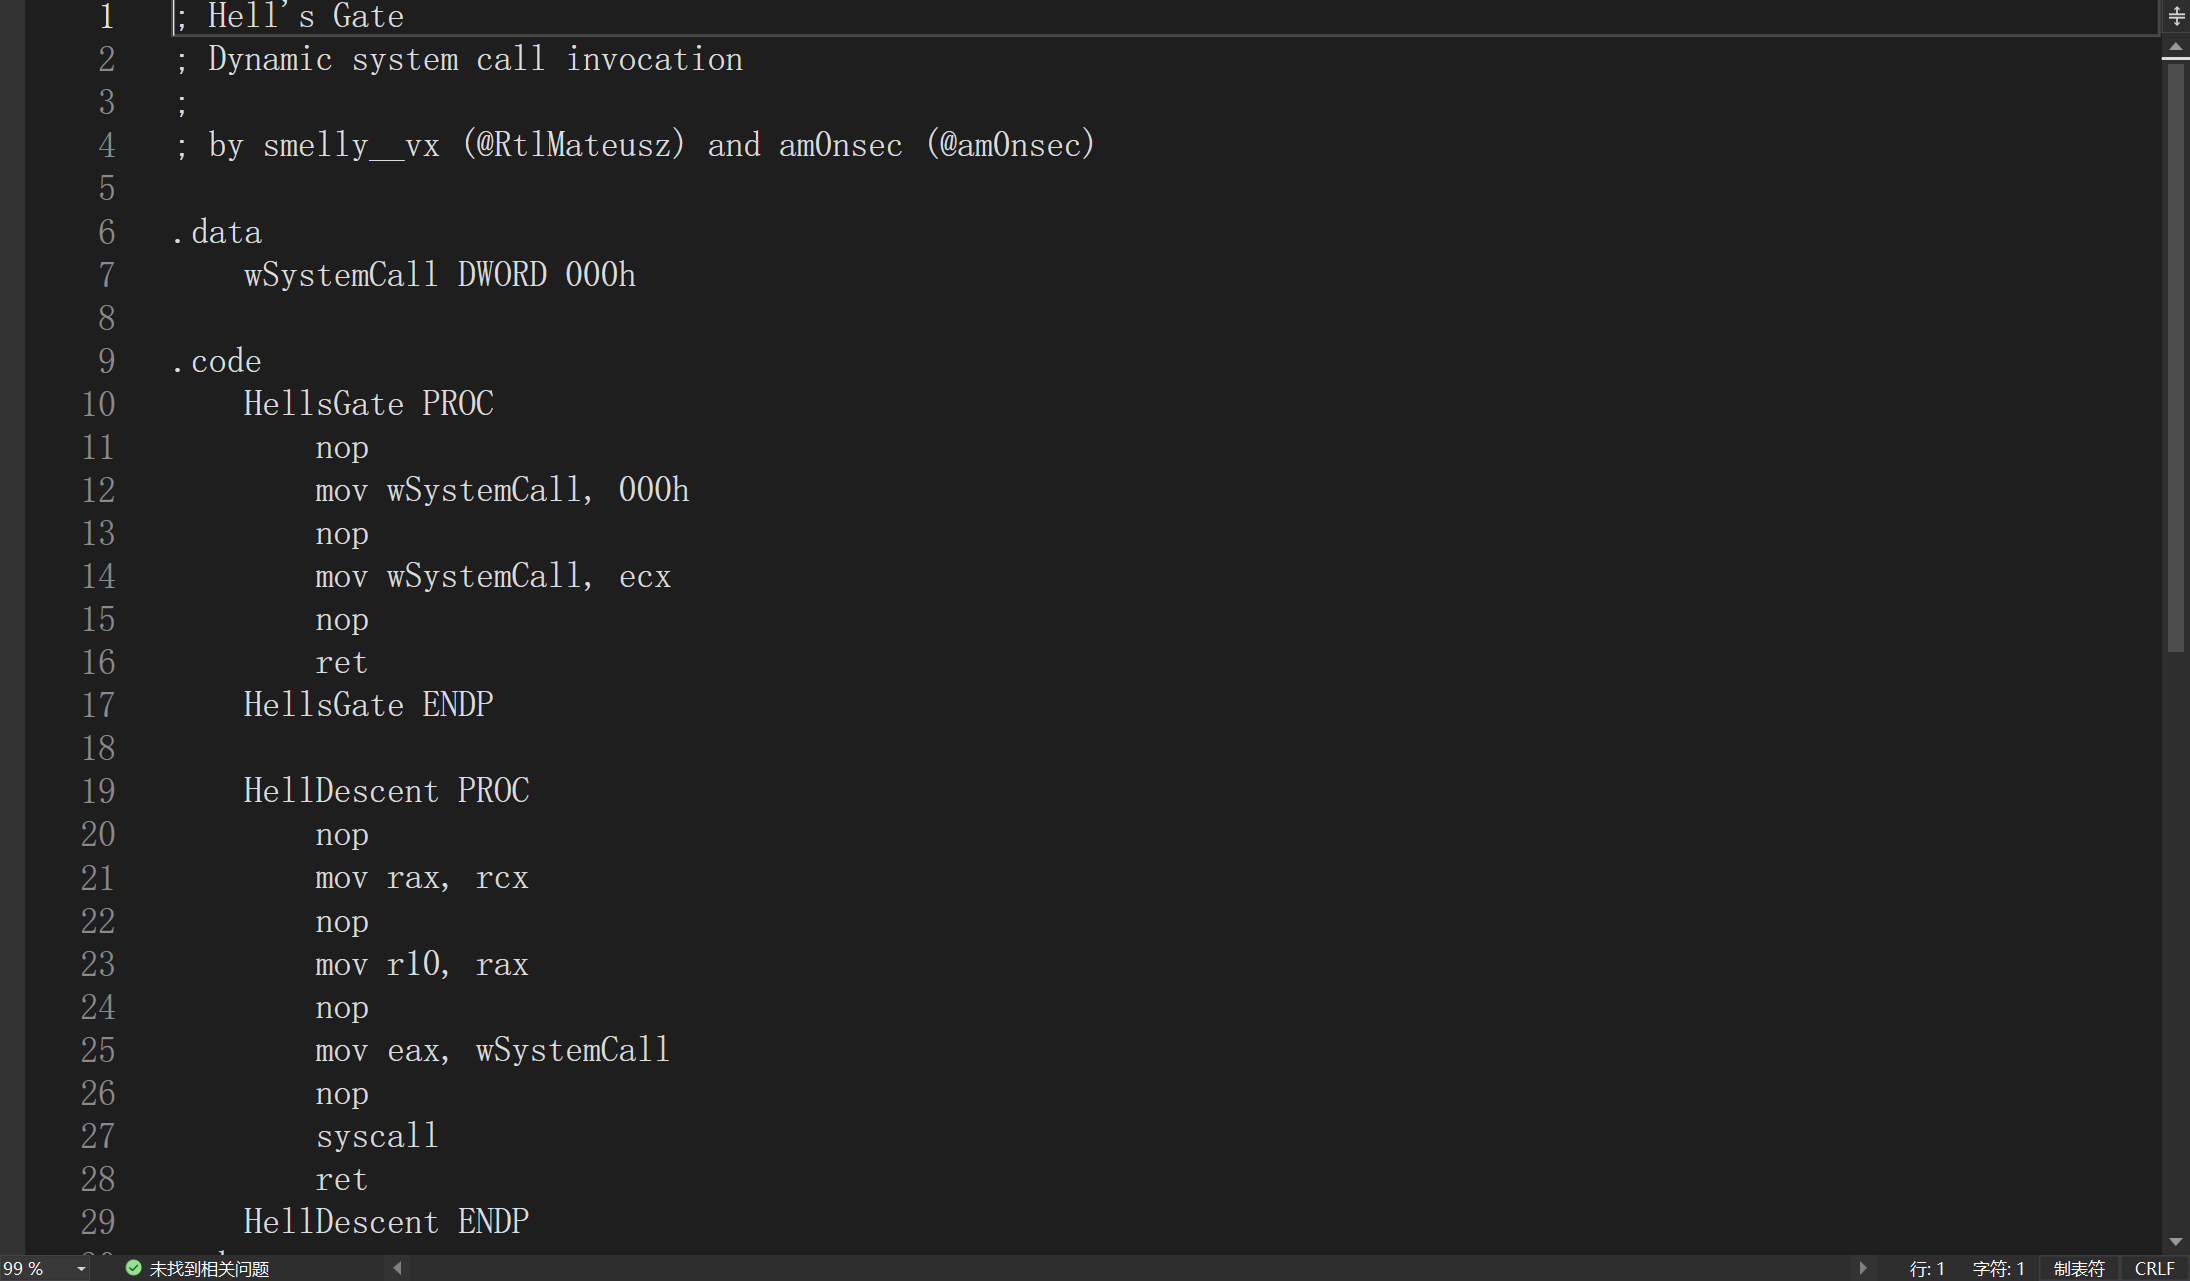Click the vertical scrollbar down arrow
Screen dimensions: 2190x1281
point(2176,1241)
